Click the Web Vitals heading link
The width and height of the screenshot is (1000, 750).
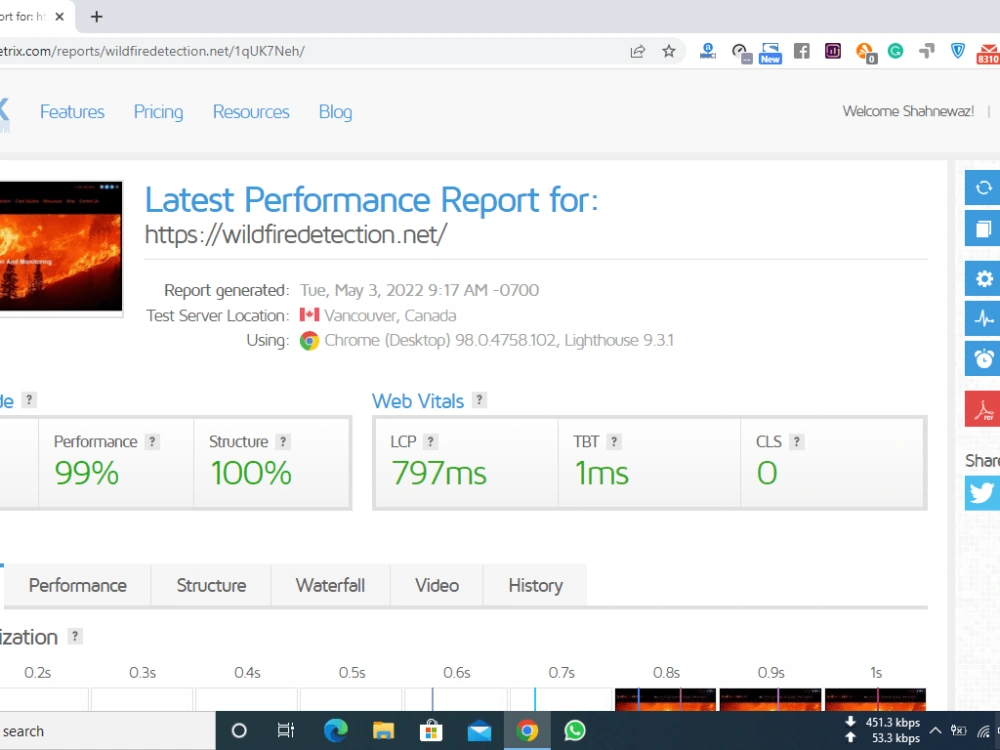418,401
